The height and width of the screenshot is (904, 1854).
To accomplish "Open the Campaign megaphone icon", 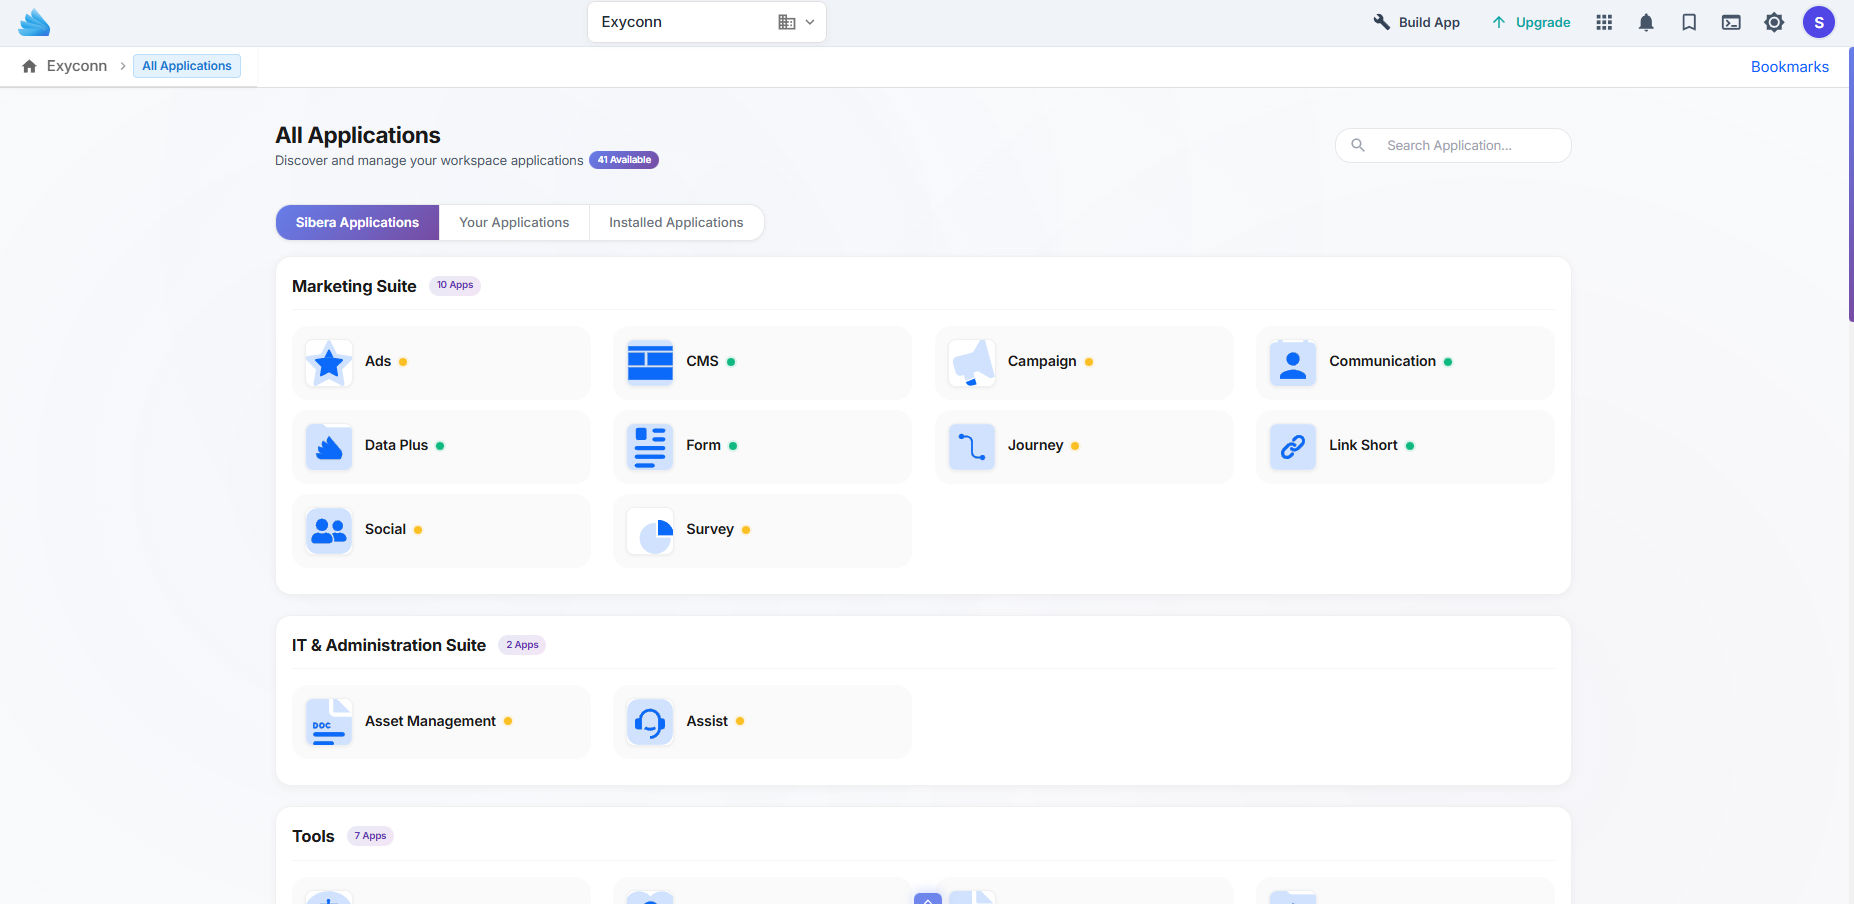I will tap(970, 362).
